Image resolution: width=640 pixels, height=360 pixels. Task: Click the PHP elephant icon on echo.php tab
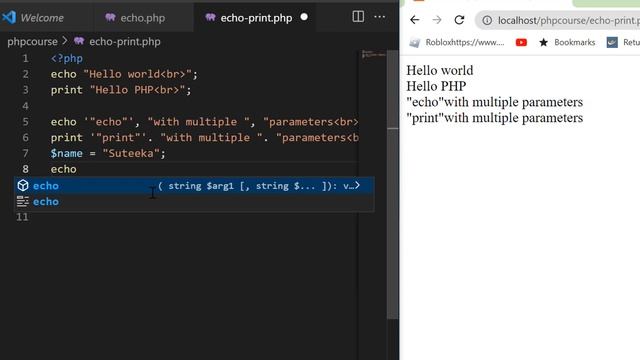(110, 18)
